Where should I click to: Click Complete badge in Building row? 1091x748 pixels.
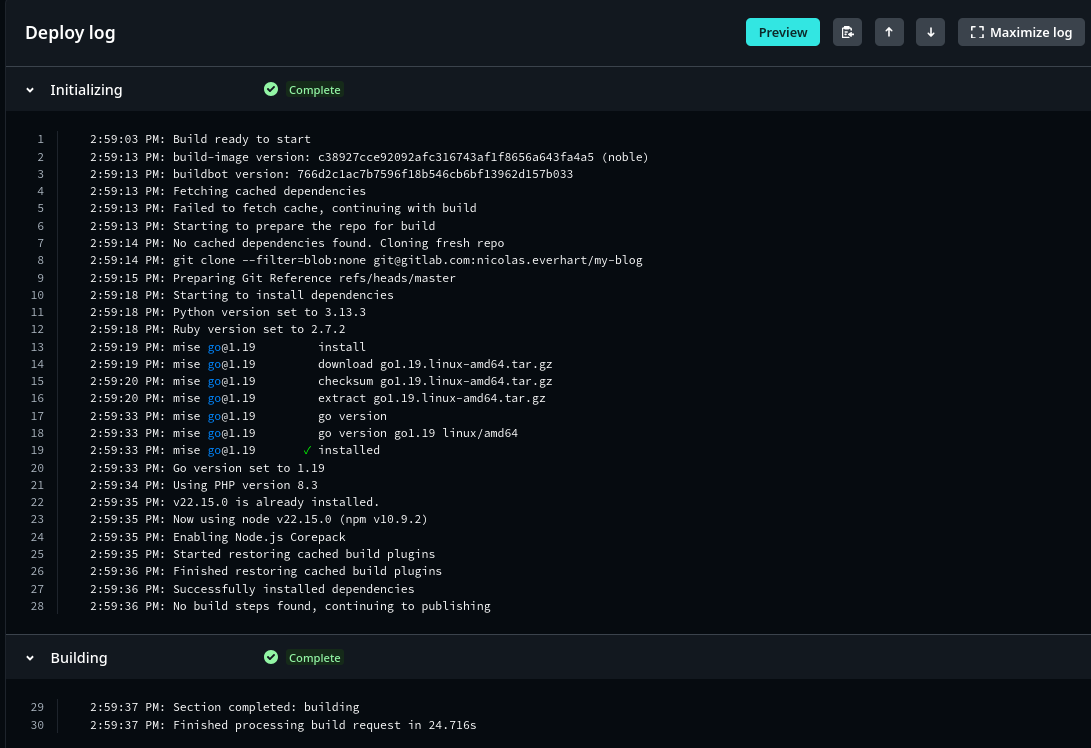314,658
